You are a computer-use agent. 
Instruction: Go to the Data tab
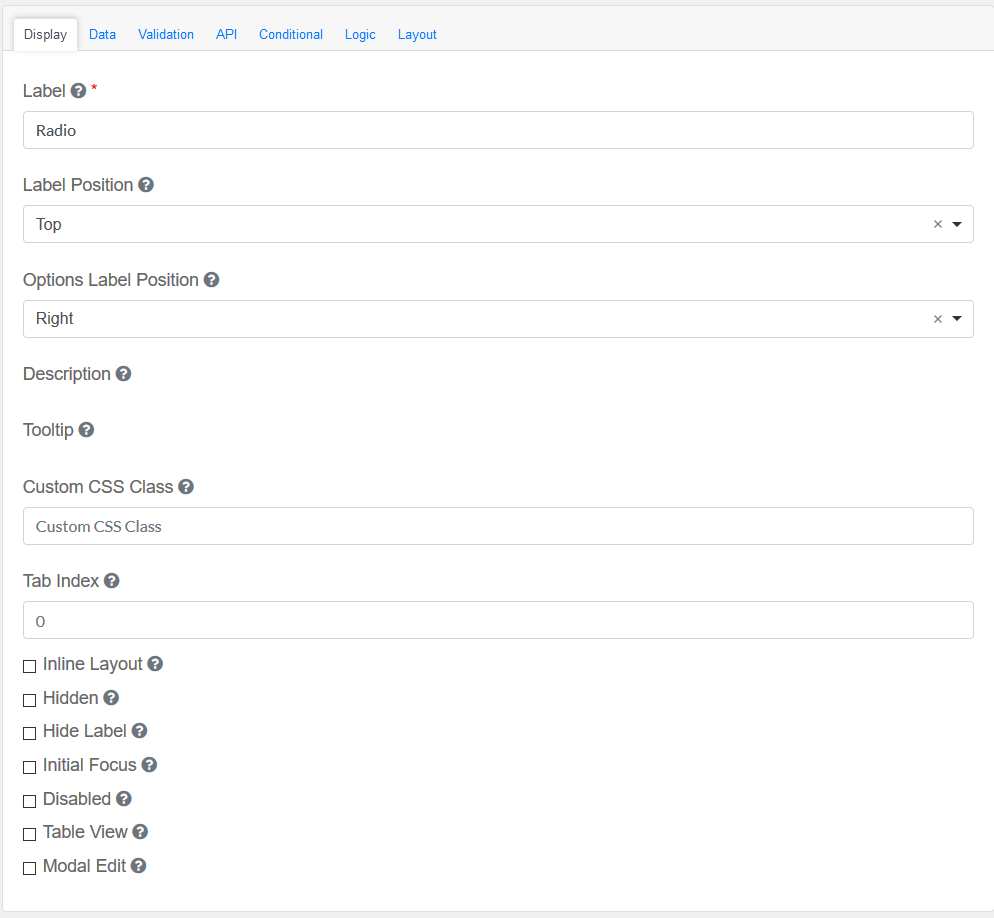pyautogui.click(x=102, y=34)
